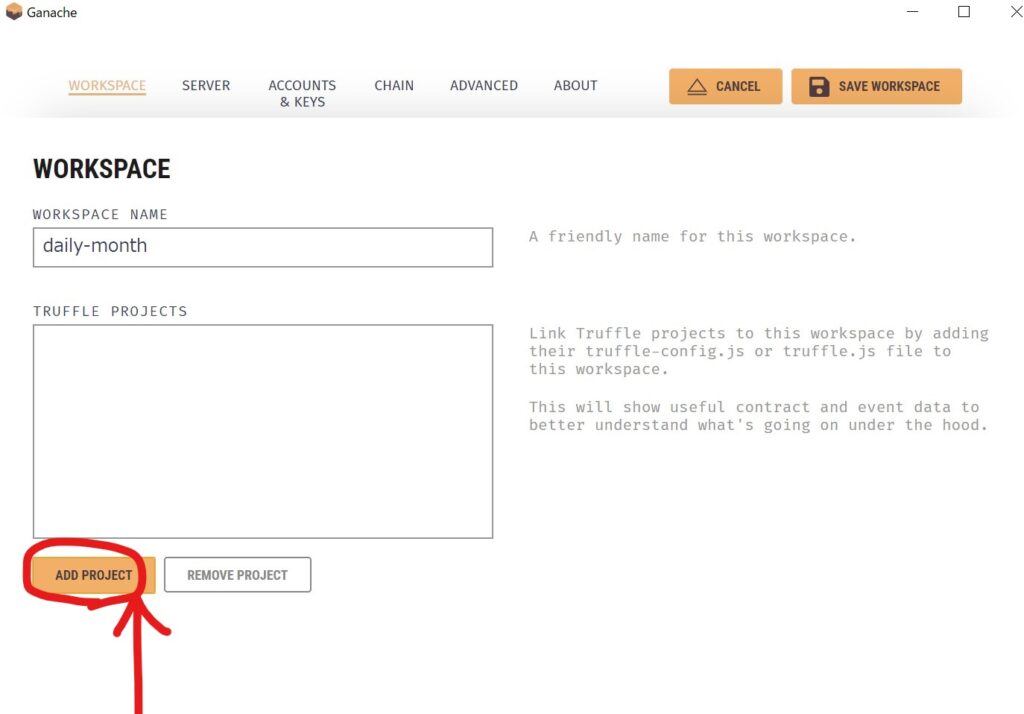Click the floppy disk save icon

pyautogui.click(x=819, y=86)
